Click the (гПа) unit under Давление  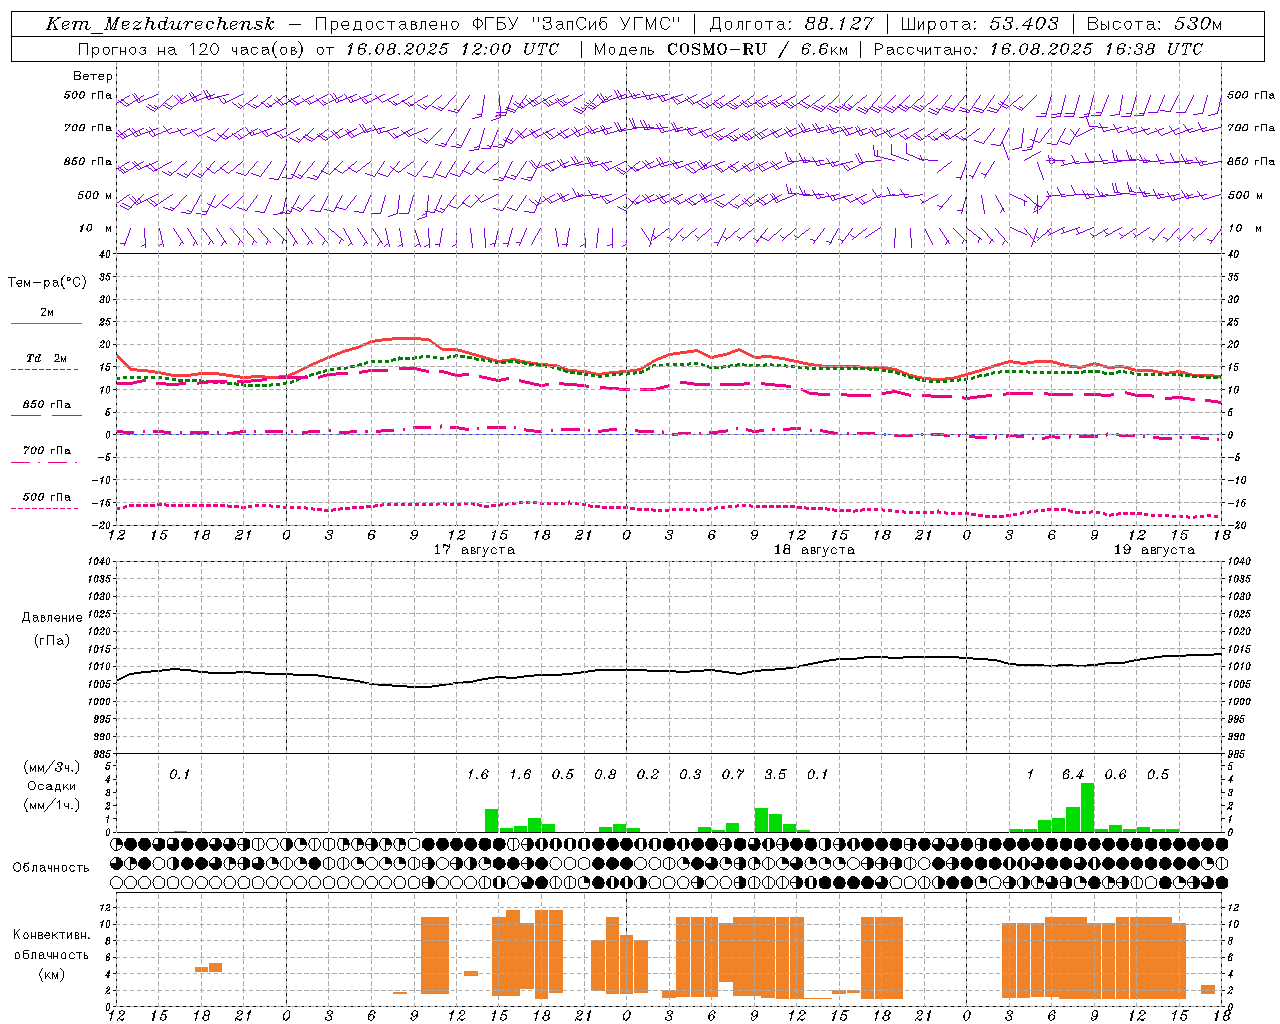click(52, 641)
